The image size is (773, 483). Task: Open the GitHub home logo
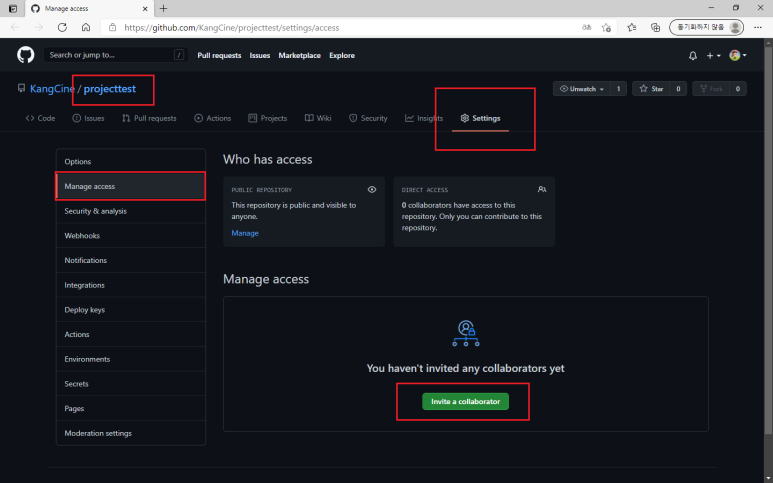pyautogui.click(x=26, y=55)
